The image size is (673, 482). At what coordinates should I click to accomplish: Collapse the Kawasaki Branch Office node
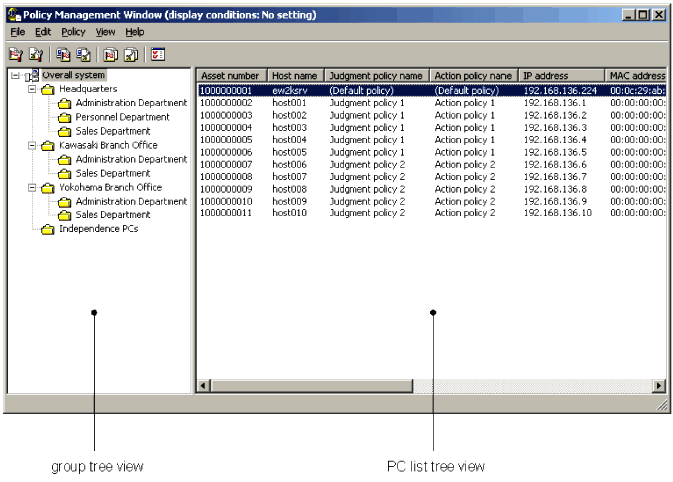point(32,145)
